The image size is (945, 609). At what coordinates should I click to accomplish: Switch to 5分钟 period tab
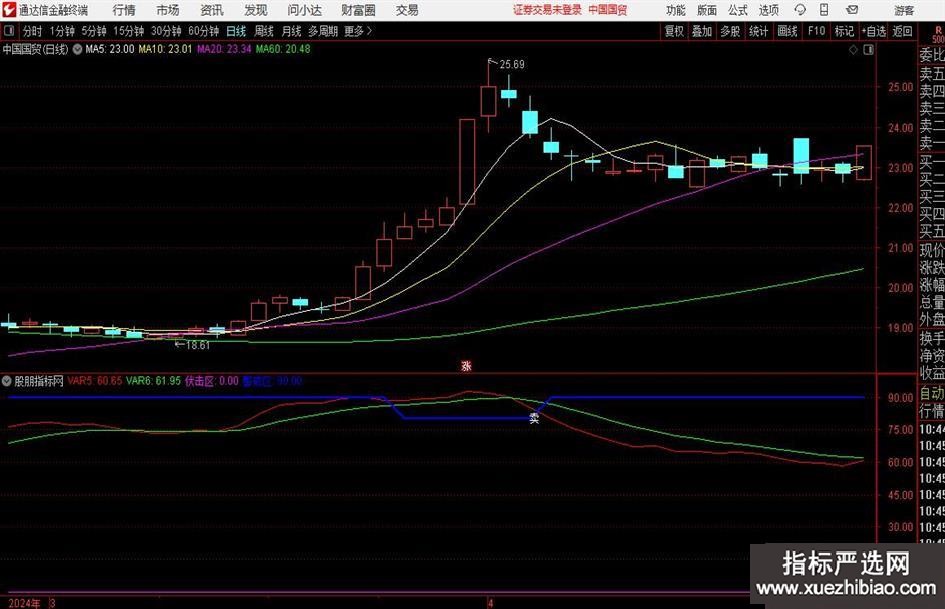(x=93, y=31)
